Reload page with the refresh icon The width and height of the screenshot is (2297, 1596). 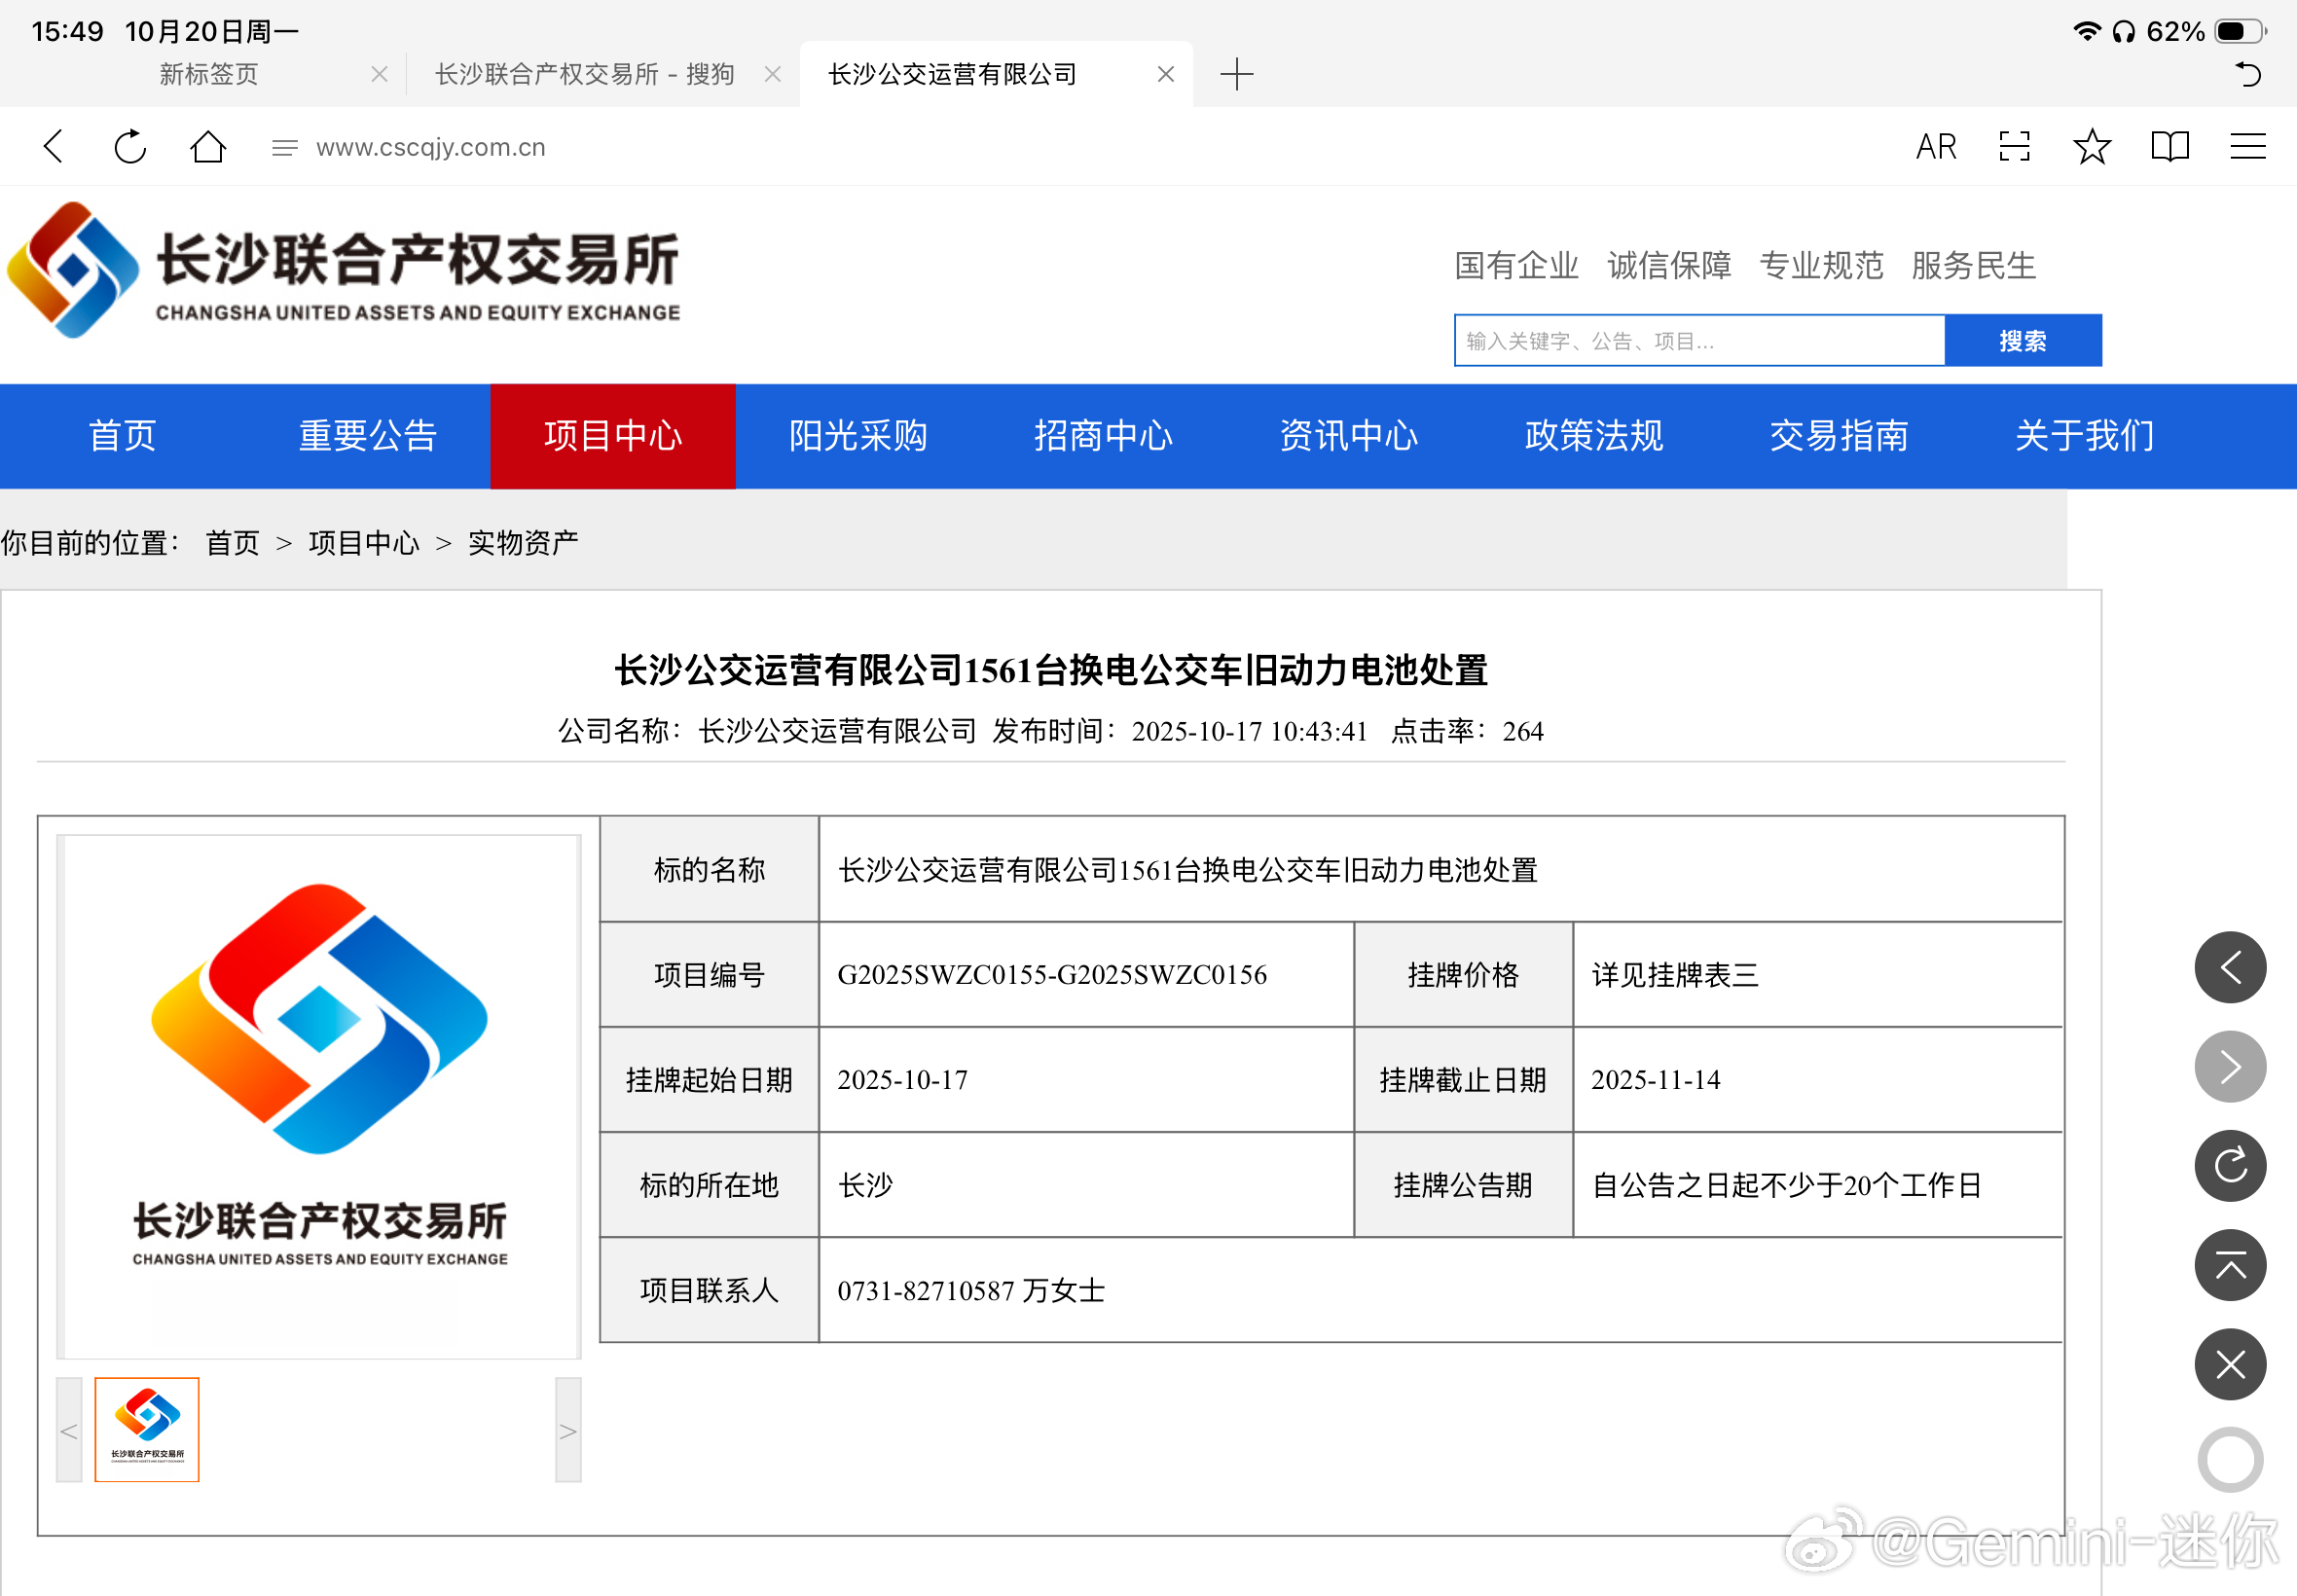(x=130, y=147)
